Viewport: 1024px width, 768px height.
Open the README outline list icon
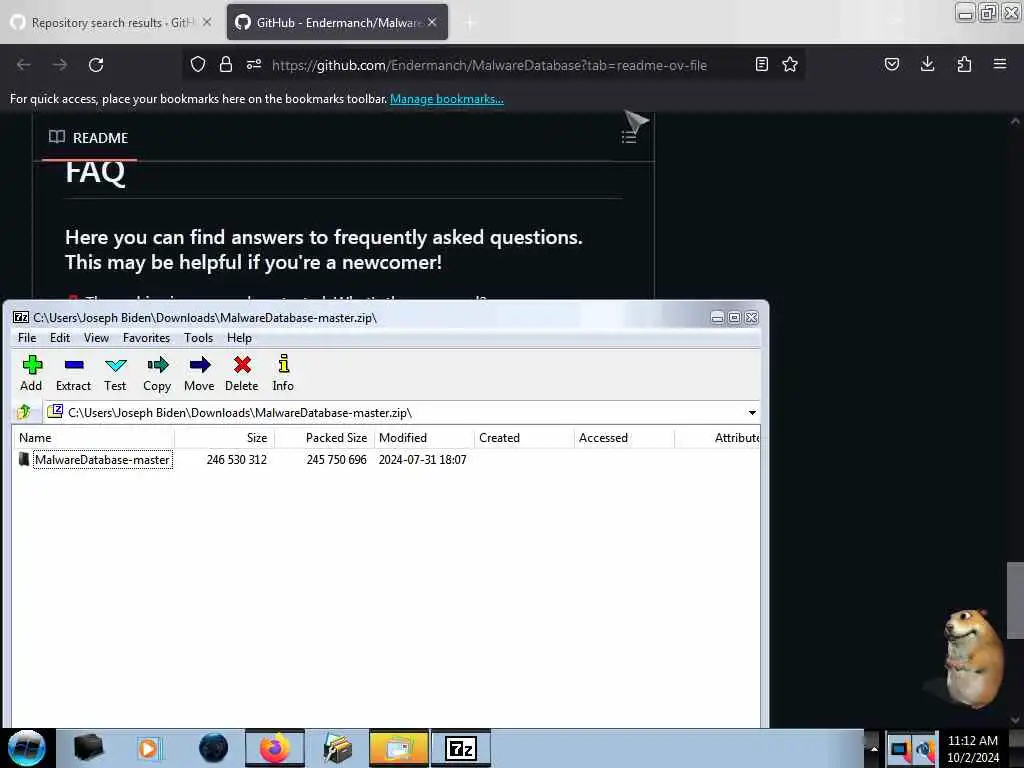pos(628,137)
